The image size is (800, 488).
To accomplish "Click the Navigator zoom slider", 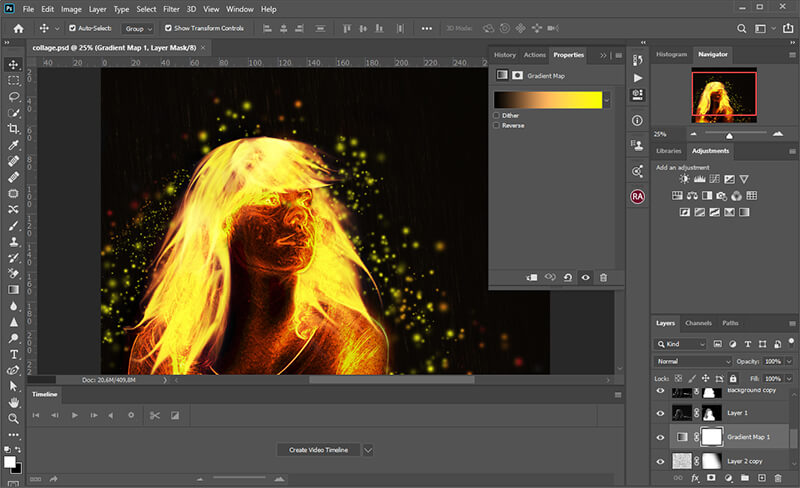I will point(728,134).
